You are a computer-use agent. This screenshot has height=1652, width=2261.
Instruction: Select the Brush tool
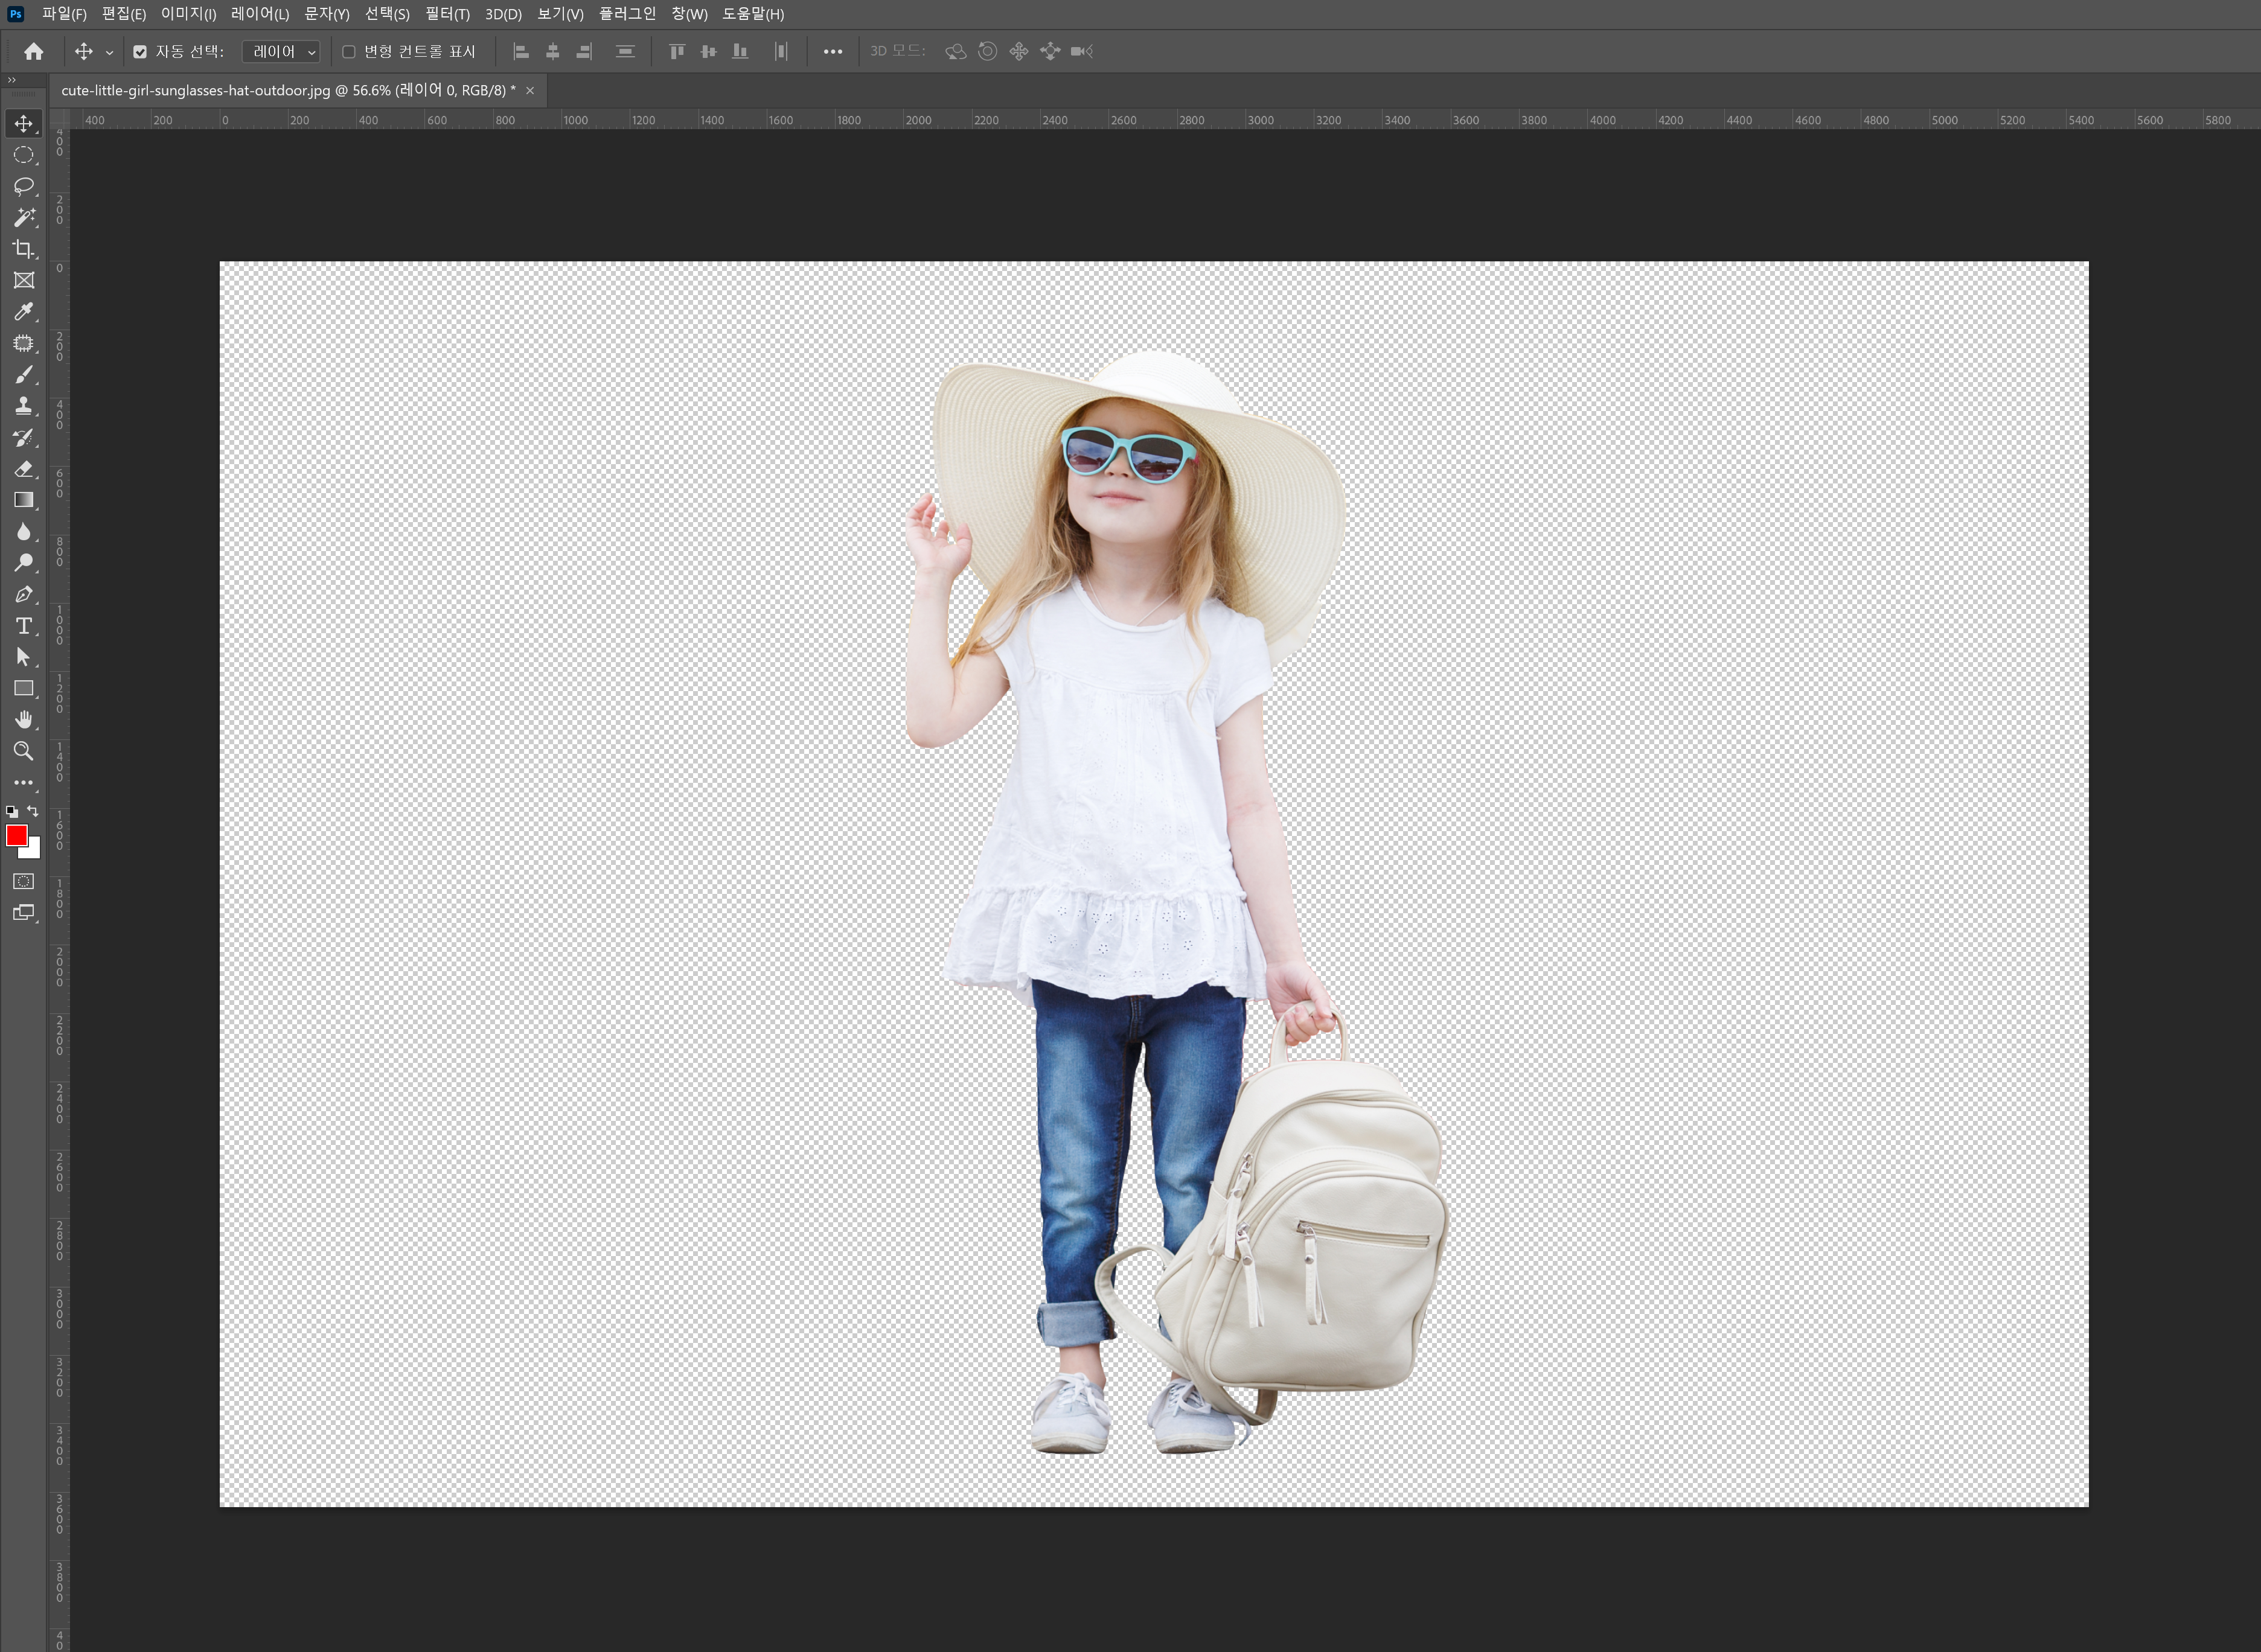[x=24, y=375]
